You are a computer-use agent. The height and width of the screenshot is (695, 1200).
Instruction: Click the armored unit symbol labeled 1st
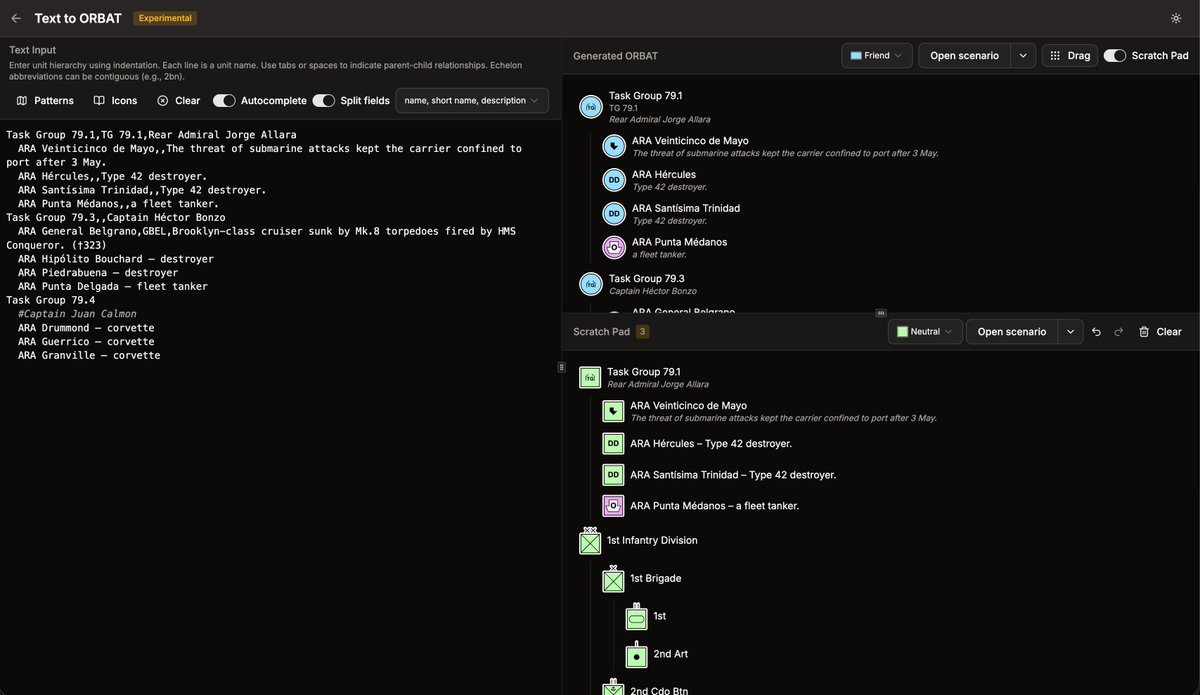click(x=637, y=617)
